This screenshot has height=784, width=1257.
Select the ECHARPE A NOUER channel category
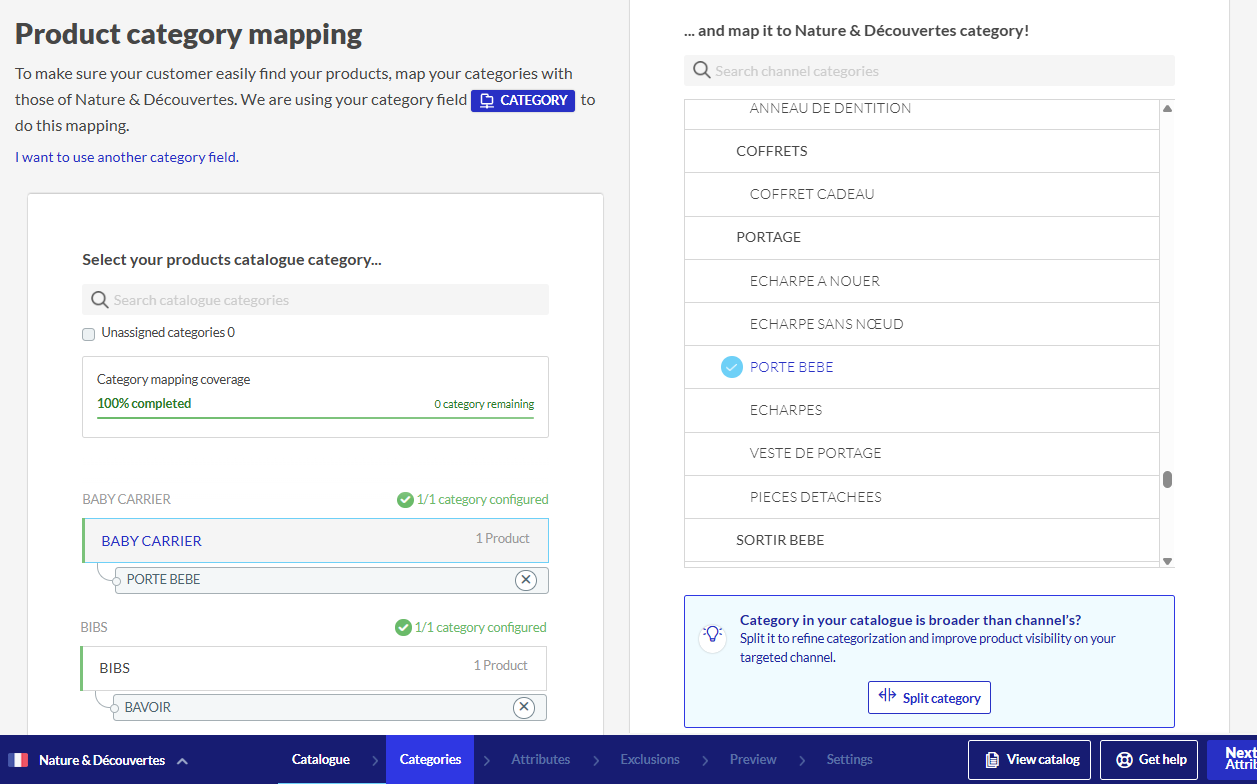coord(814,281)
